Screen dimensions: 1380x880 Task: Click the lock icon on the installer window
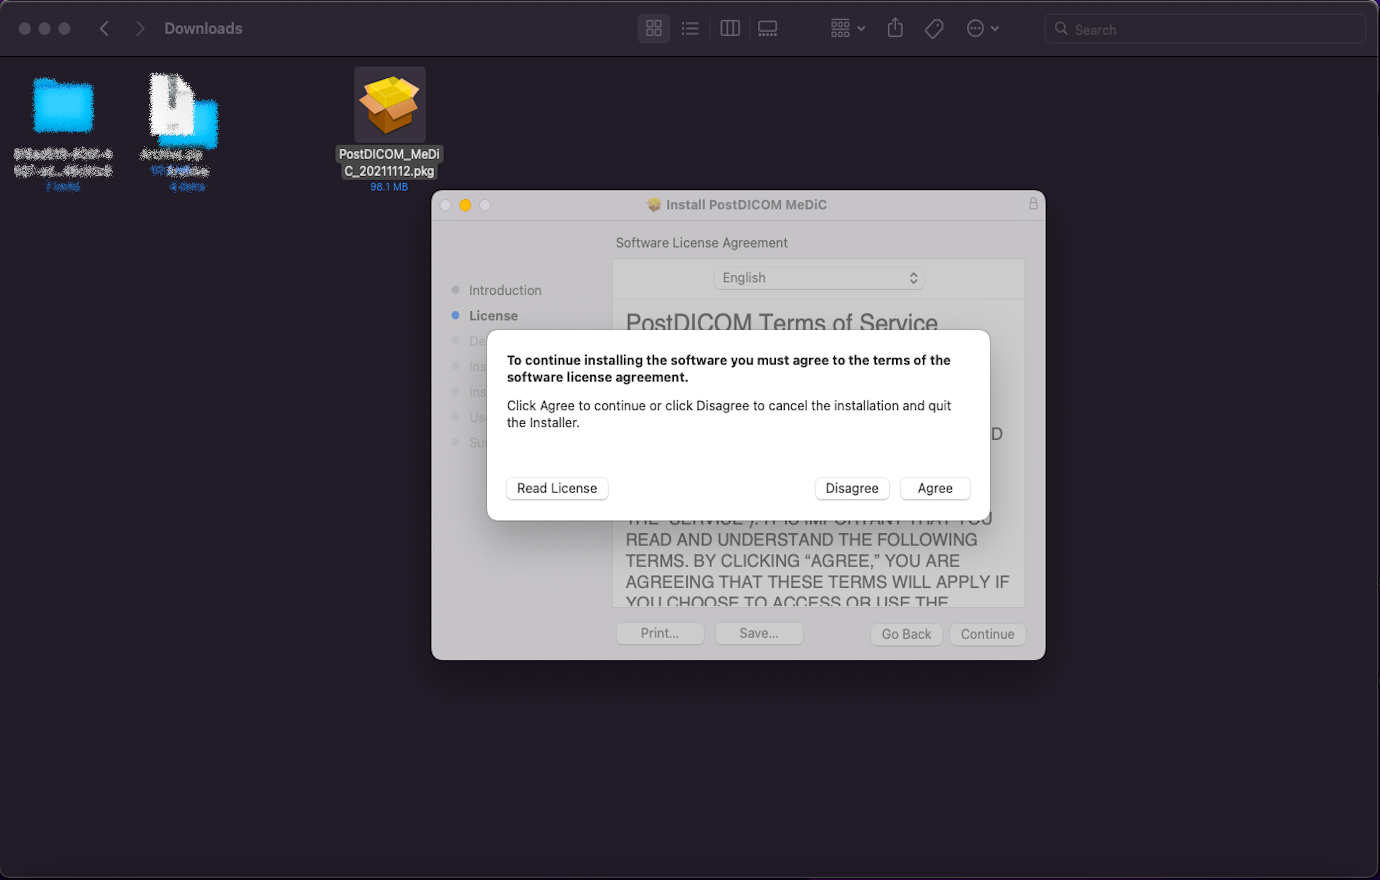point(1033,204)
